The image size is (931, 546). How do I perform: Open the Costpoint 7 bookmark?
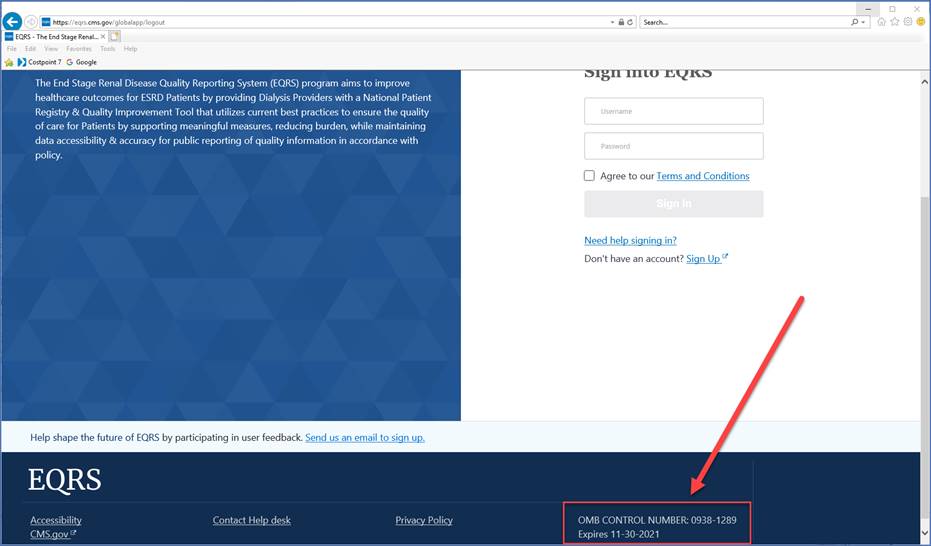click(39, 62)
